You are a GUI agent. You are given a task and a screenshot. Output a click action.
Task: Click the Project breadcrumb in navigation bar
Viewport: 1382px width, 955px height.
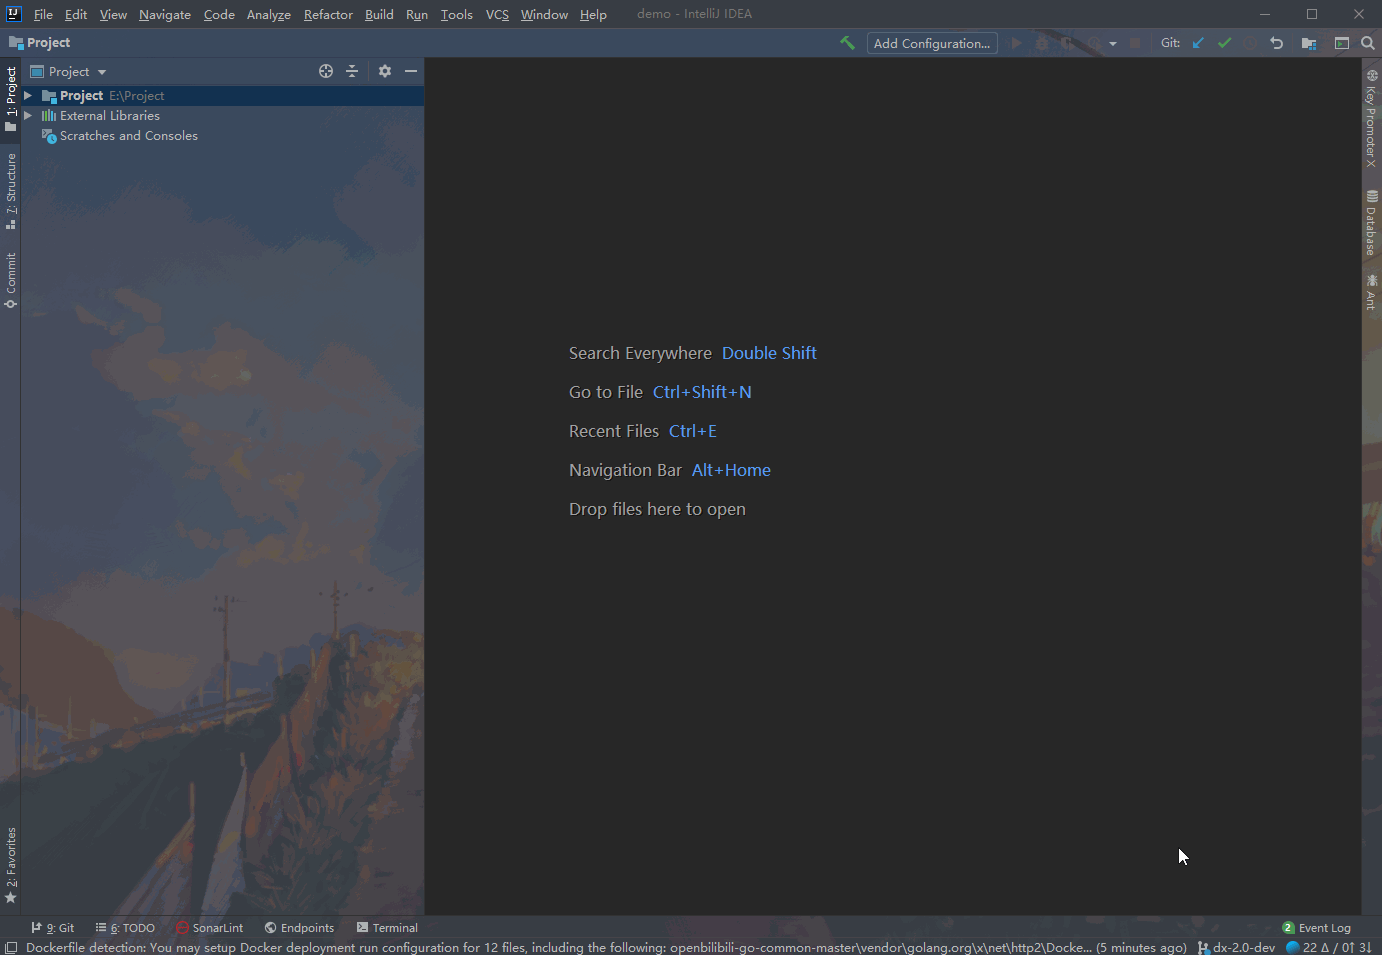coord(40,43)
